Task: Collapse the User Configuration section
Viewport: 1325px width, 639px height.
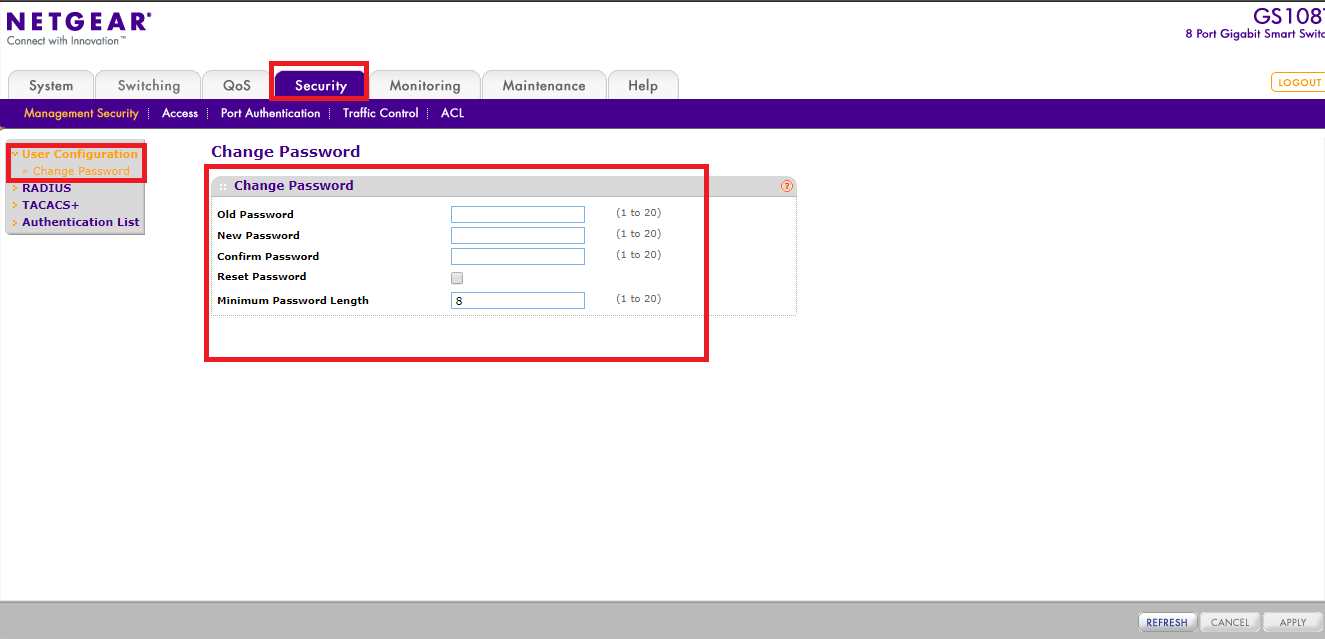Action: click(79, 154)
